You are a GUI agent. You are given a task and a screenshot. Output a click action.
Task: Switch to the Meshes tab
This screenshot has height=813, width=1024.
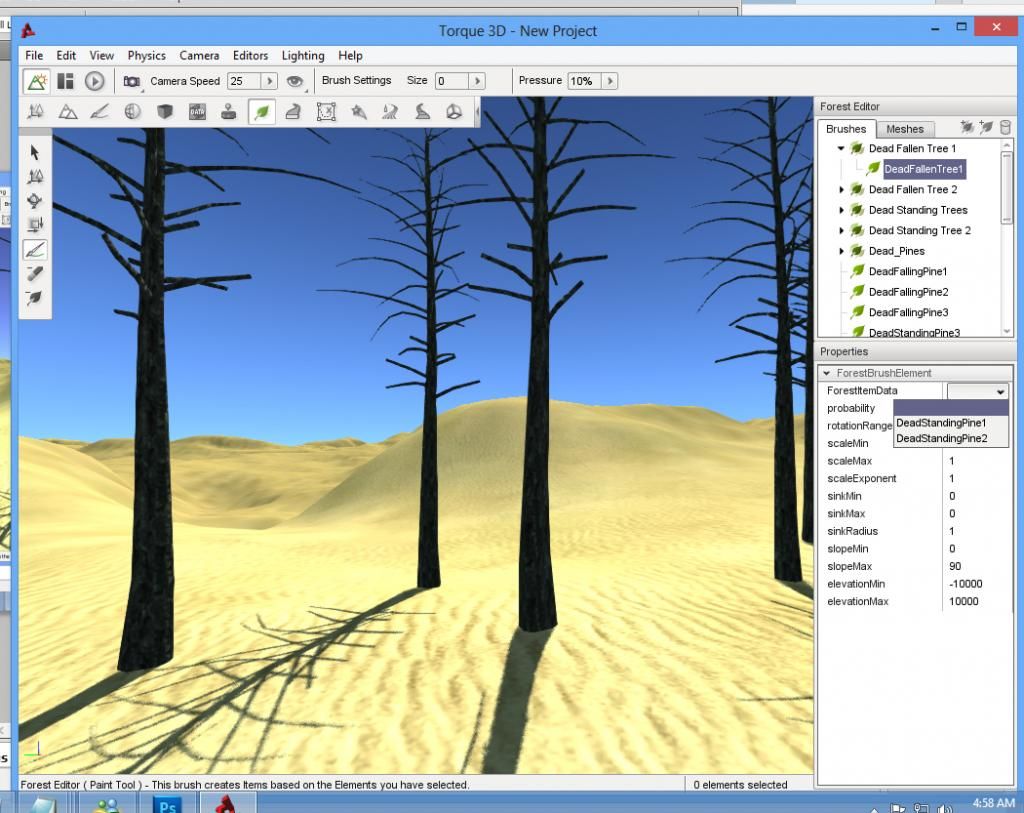[x=905, y=129]
